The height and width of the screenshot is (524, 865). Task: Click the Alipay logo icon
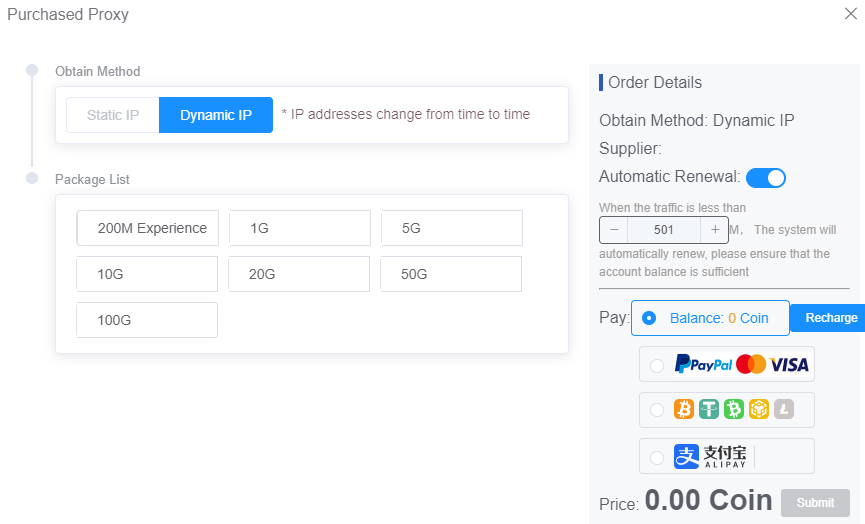[x=710, y=457]
